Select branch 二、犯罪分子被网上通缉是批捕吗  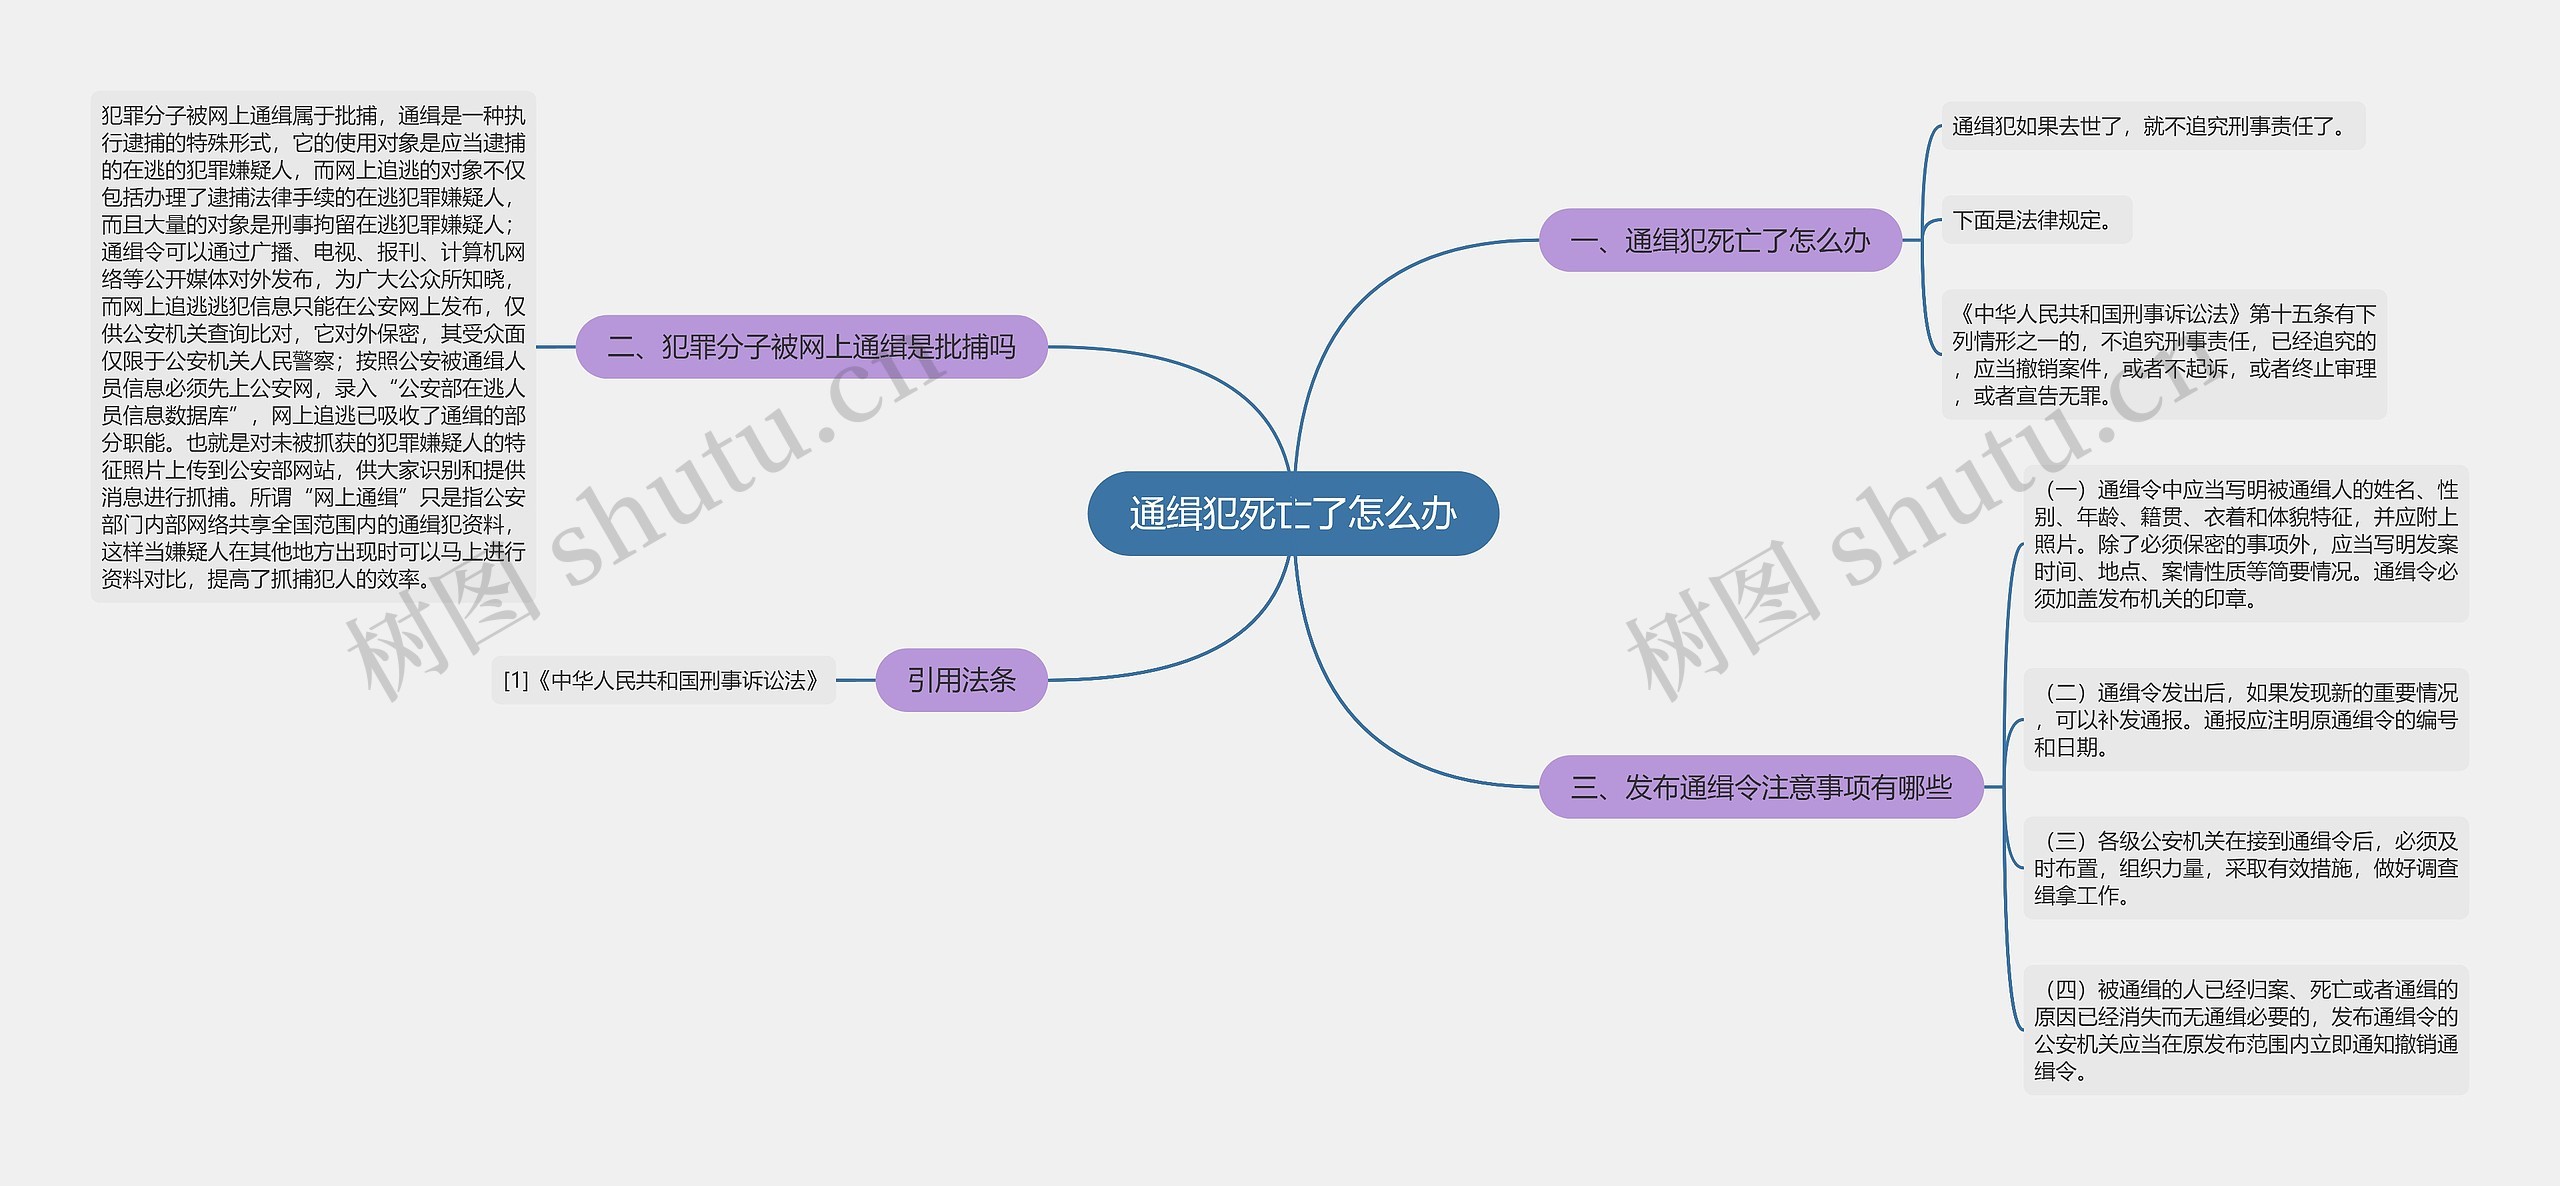point(811,347)
